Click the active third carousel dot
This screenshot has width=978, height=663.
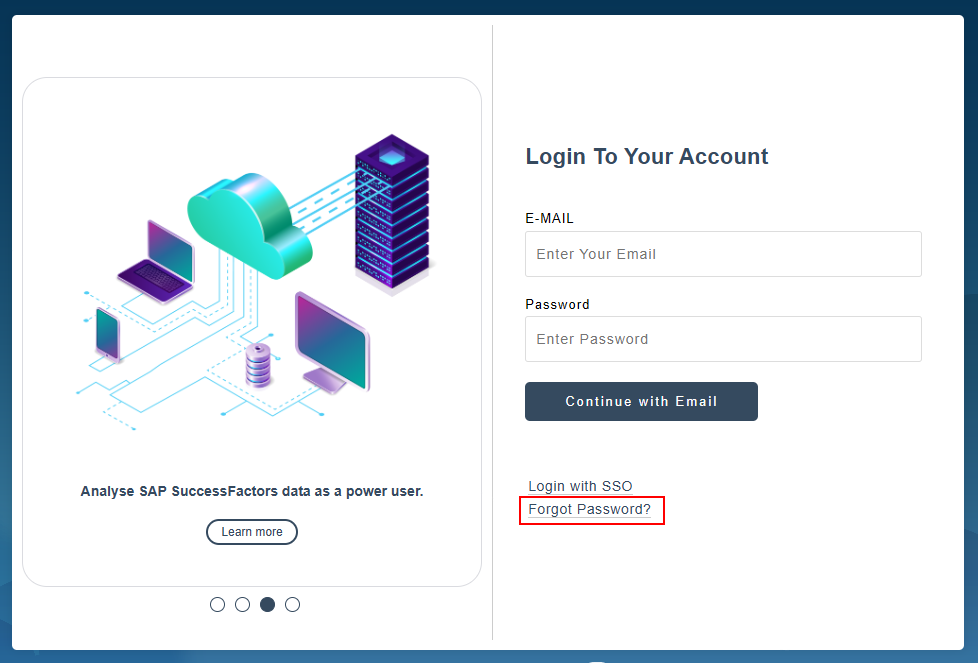pos(267,604)
